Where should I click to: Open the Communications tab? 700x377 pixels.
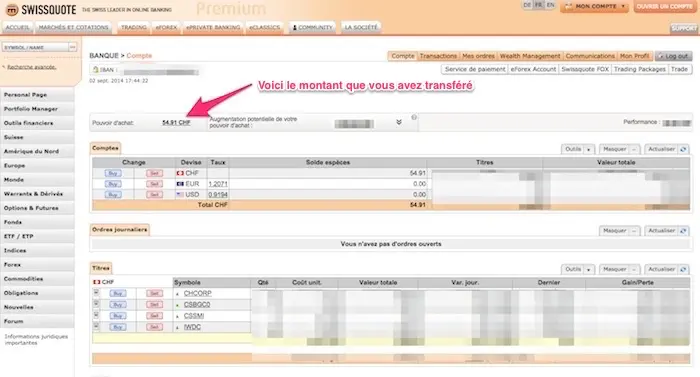[590, 56]
